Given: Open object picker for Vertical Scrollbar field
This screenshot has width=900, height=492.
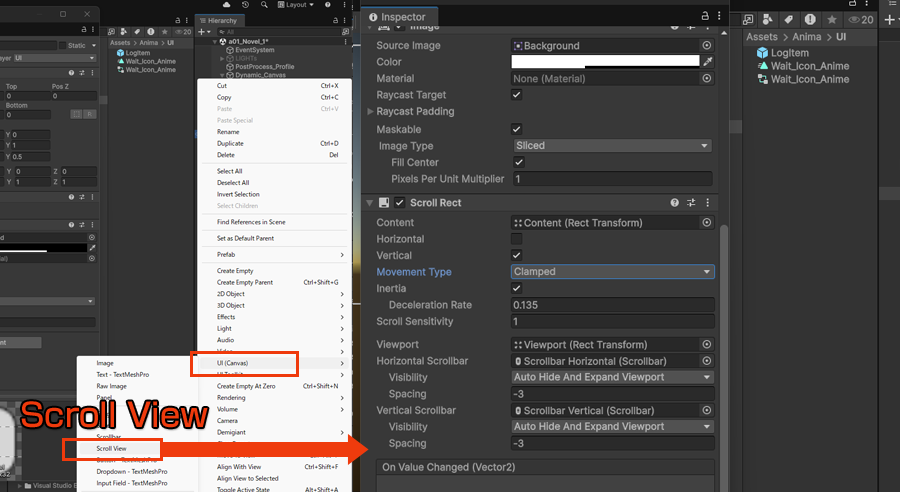Looking at the screenshot, I should tap(707, 410).
